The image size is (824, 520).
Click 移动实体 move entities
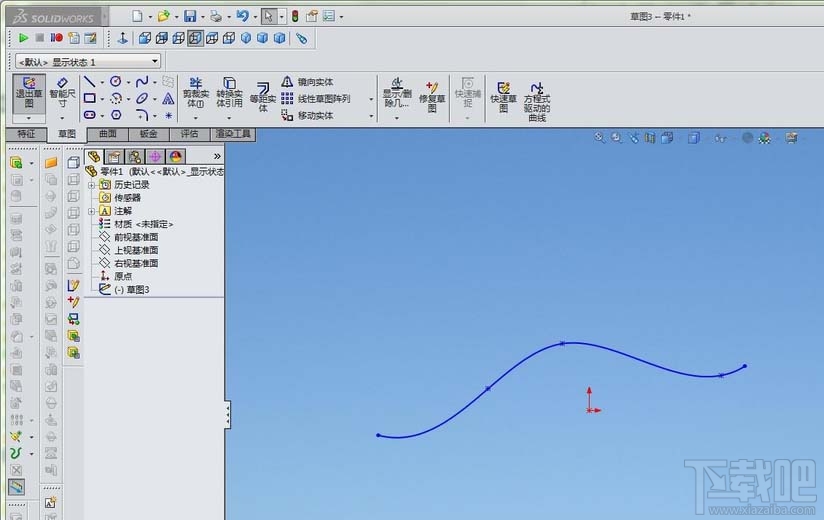pos(307,115)
